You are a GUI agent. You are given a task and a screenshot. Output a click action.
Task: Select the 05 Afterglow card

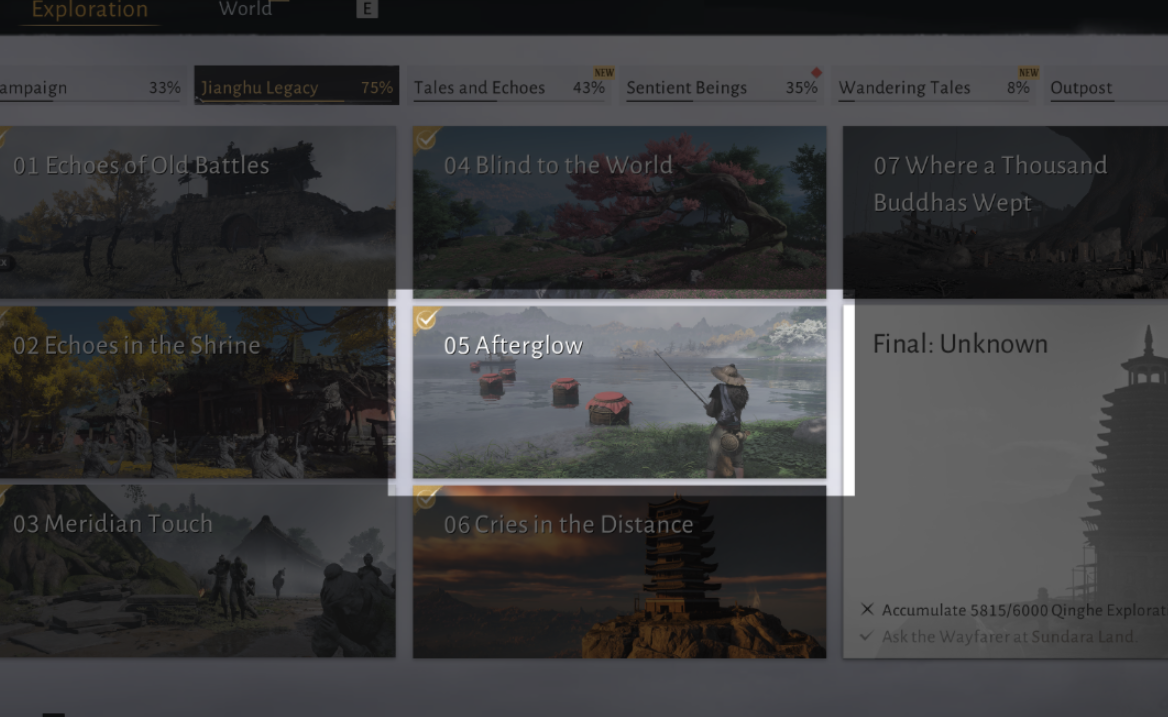pyautogui.click(x=620, y=392)
